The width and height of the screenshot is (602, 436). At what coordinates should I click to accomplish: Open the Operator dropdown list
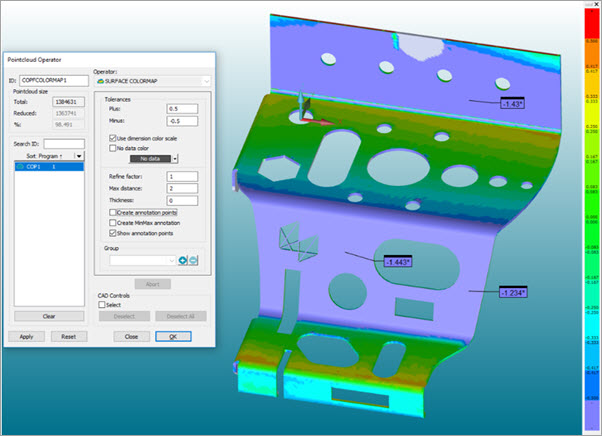click(207, 80)
